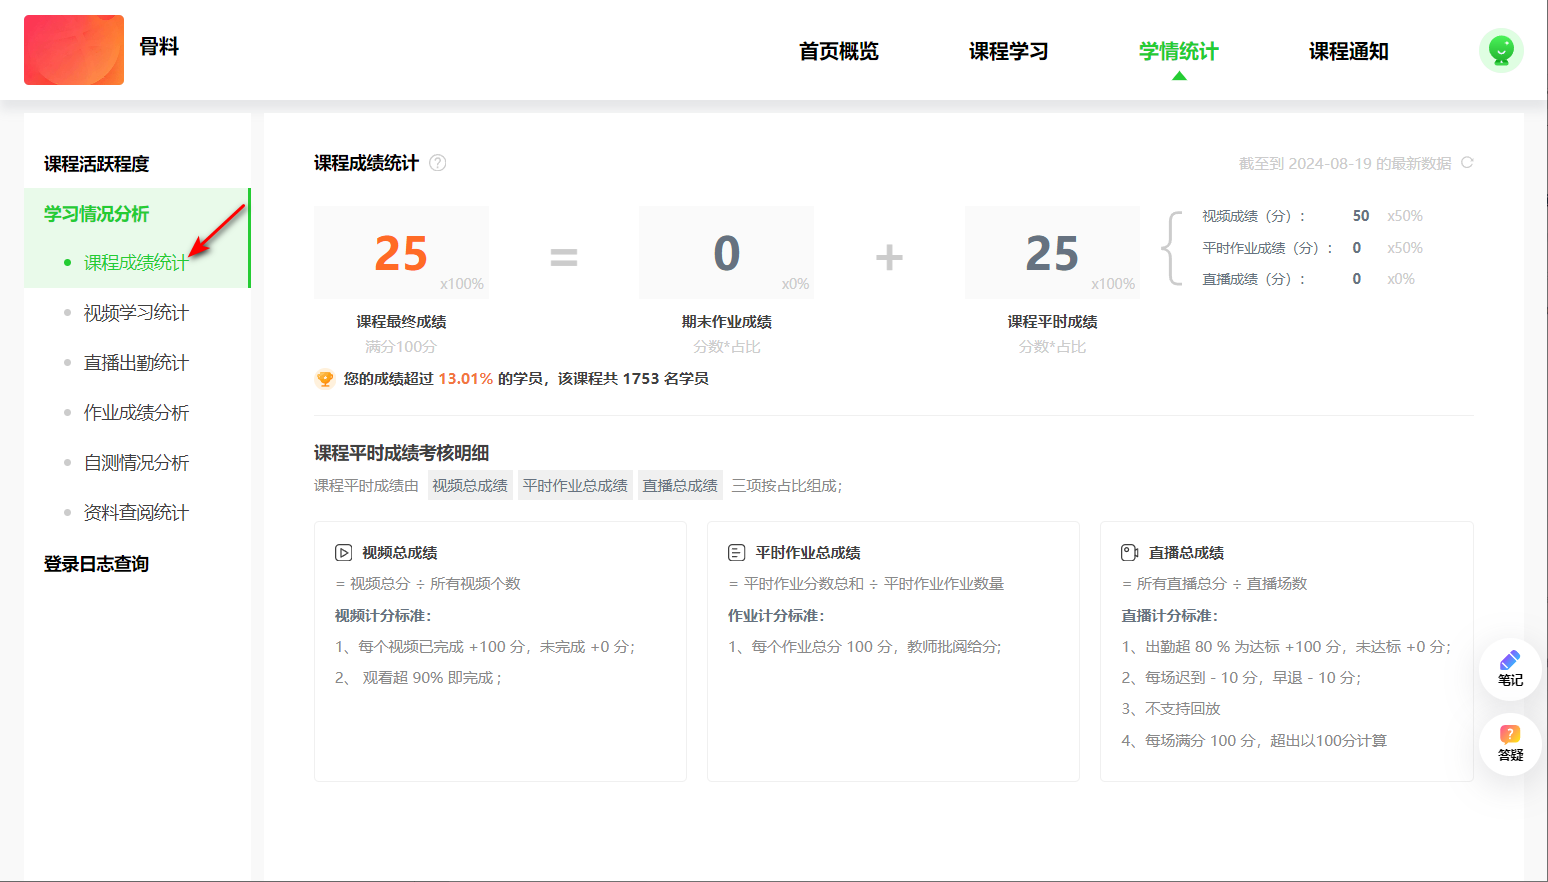The image size is (1548, 882).
Task: Open the 笔记 notes floating button
Action: point(1510,668)
